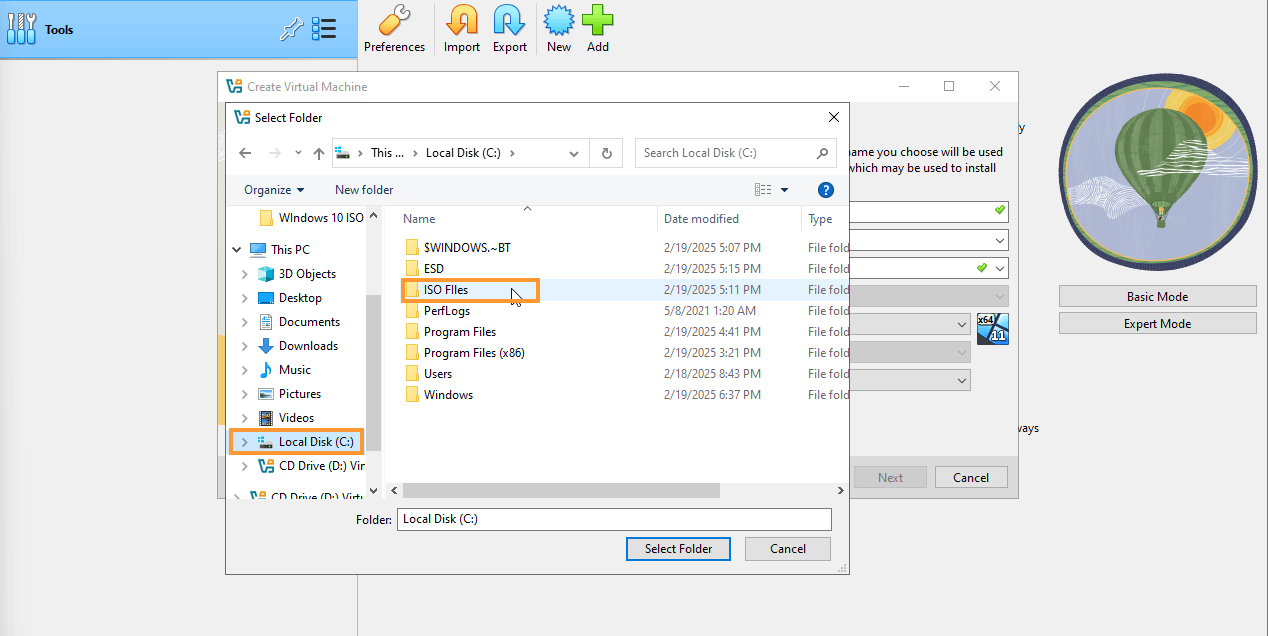
Task: Refresh the Local Disk (C:) folder listing
Action: click(606, 153)
